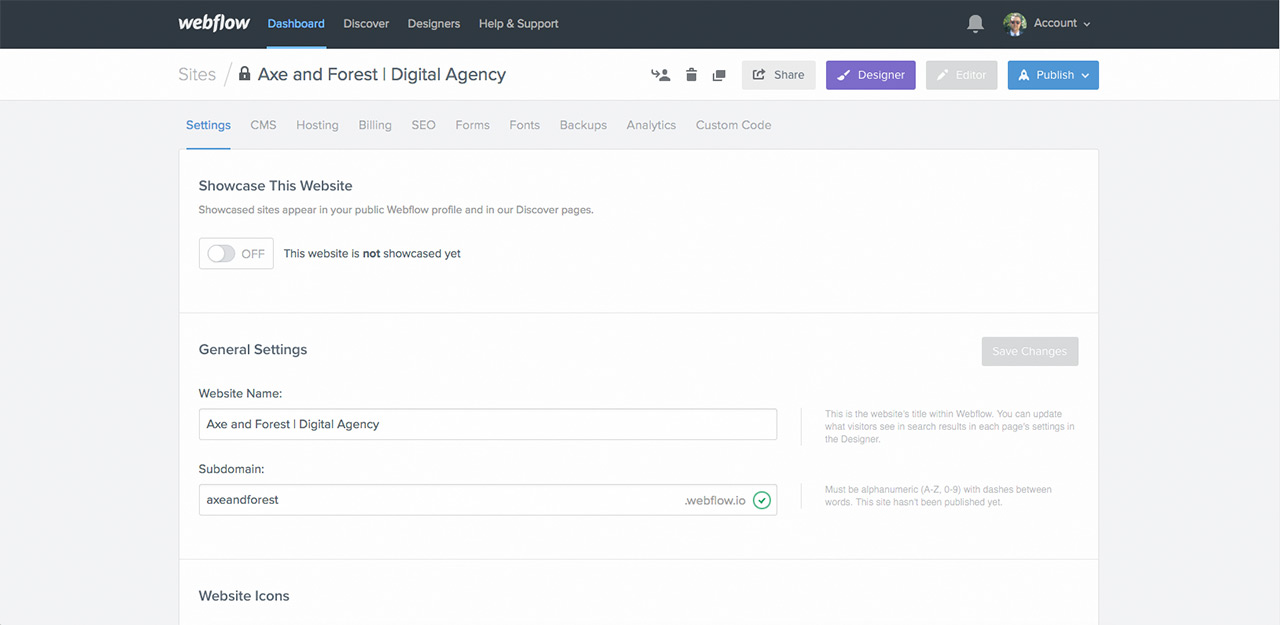Click the 'Website Icons' heading

click(x=244, y=595)
